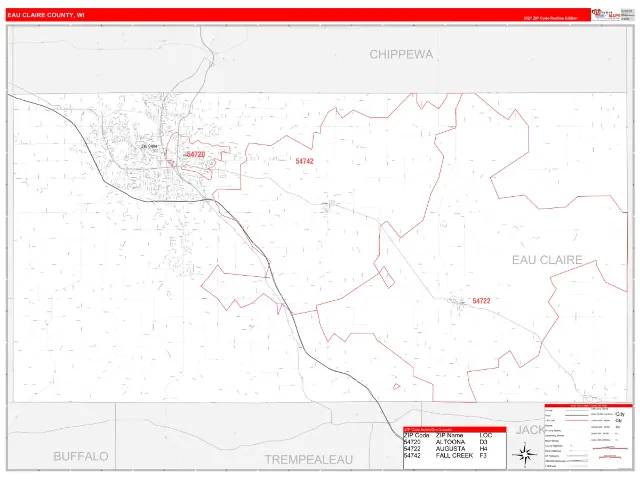This screenshot has height=480, width=640.
Task: Click location F3 in the index table
Action: click(x=483, y=456)
